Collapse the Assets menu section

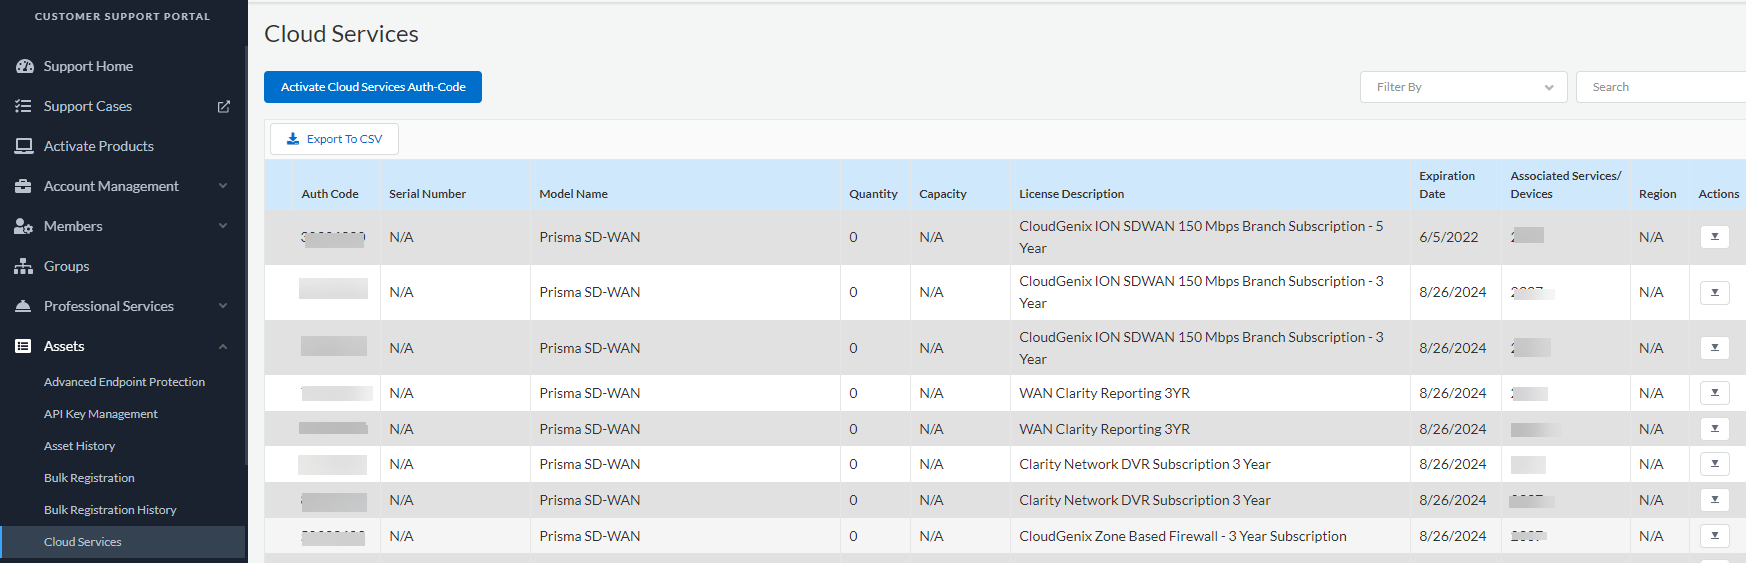(223, 346)
